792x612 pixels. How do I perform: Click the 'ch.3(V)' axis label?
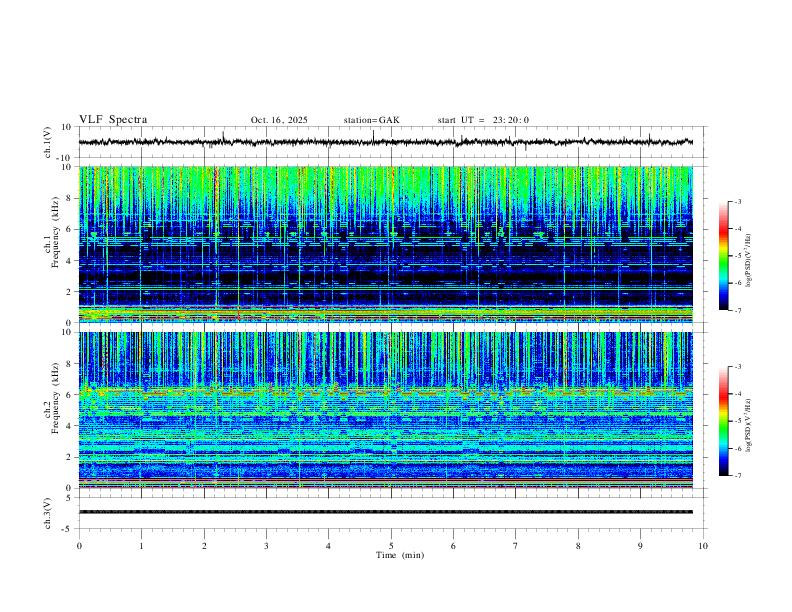(x=48, y=513)
